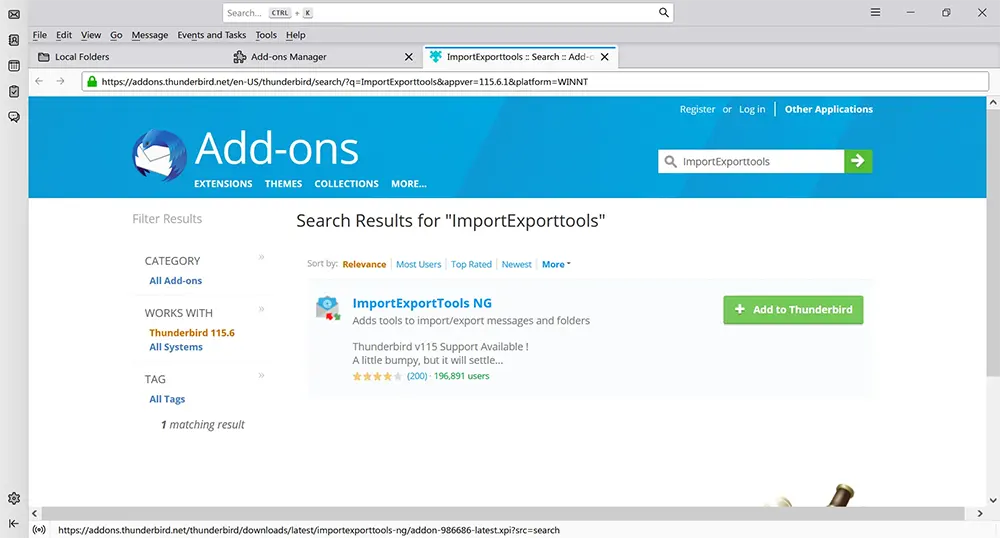Go to EXTENSIONS section
The width and height of the screenshot is (1000, 538).
[x=223, y=184]
